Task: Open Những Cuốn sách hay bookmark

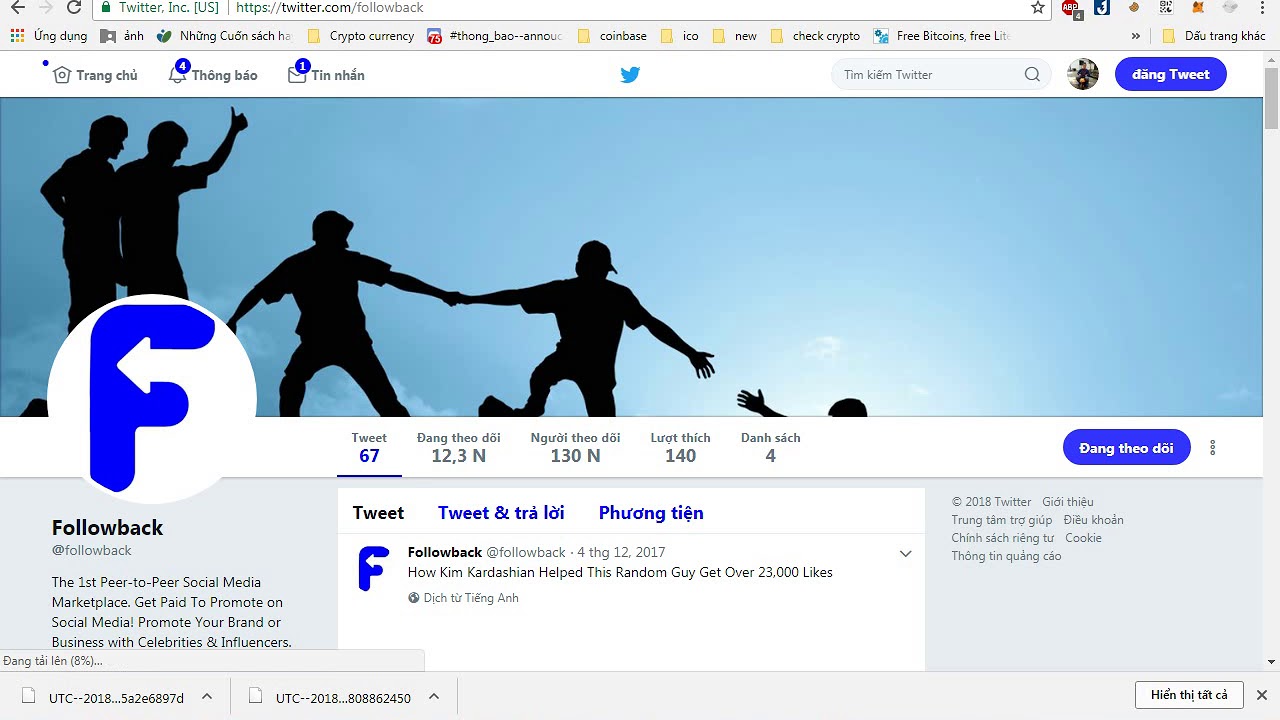Action: click(x=224, y=36)
